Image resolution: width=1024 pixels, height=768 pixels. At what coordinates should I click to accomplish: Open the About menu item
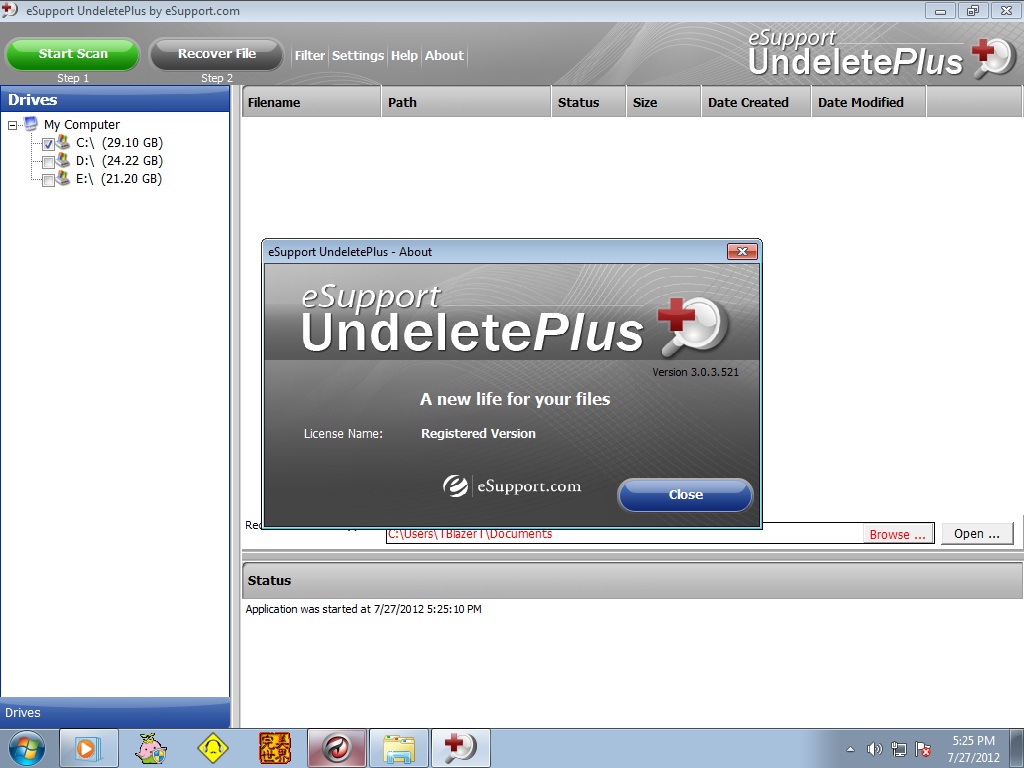pyautogui.click(x=444, y=56)
